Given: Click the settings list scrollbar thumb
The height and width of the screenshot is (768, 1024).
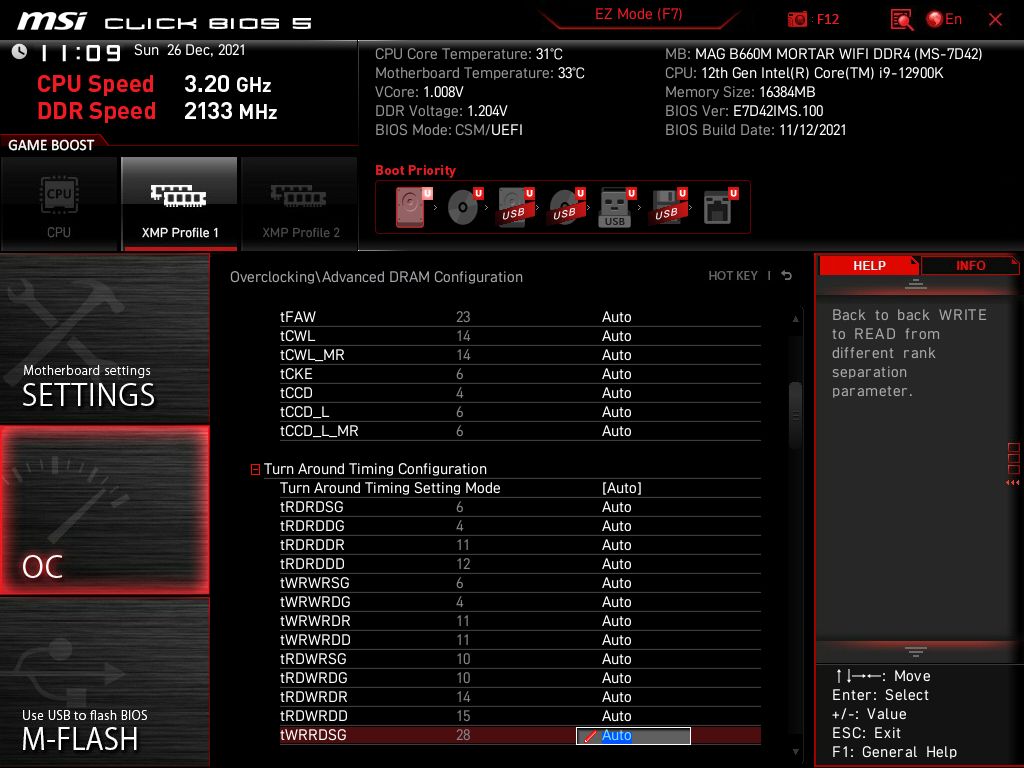Looking at the screenshot, I should (x=795, y=415).
